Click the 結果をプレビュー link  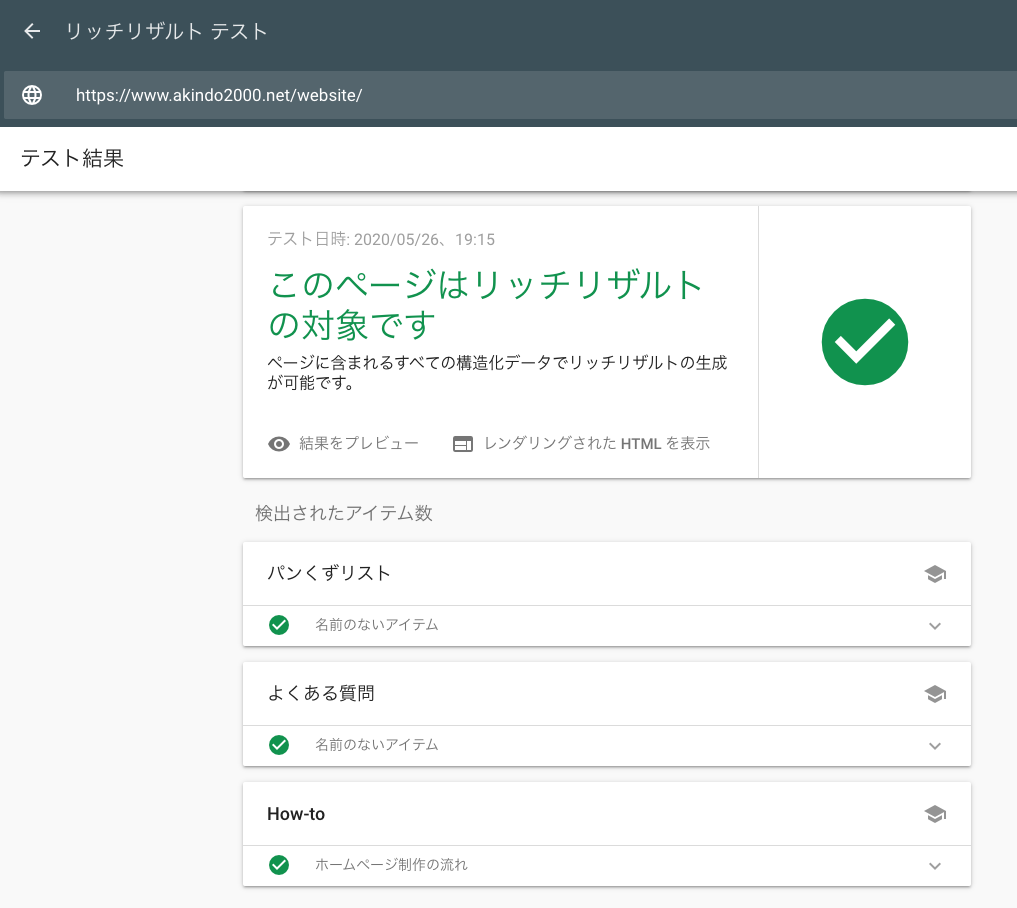(358, 443)
